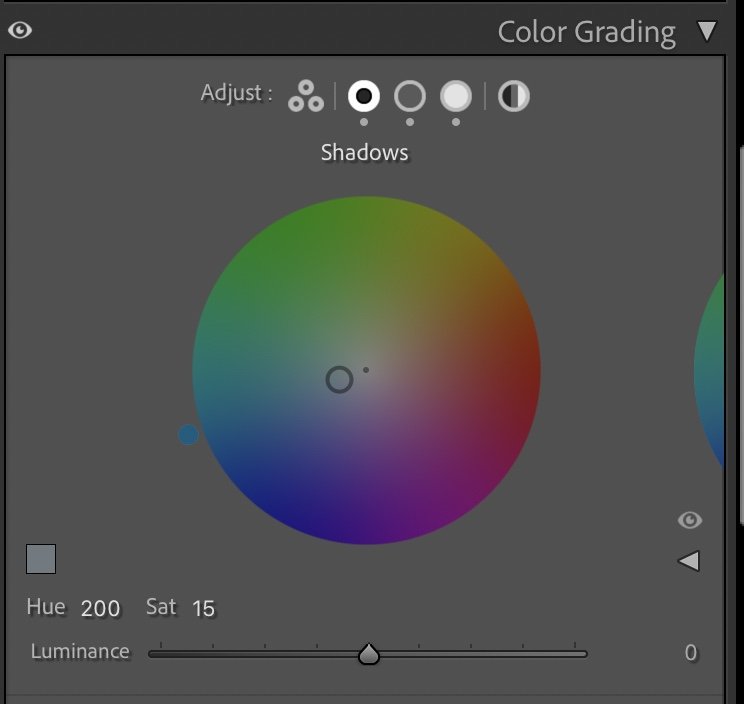Click the Luminance slider handle
744x704 pixels.
click(x=369, y=654)
